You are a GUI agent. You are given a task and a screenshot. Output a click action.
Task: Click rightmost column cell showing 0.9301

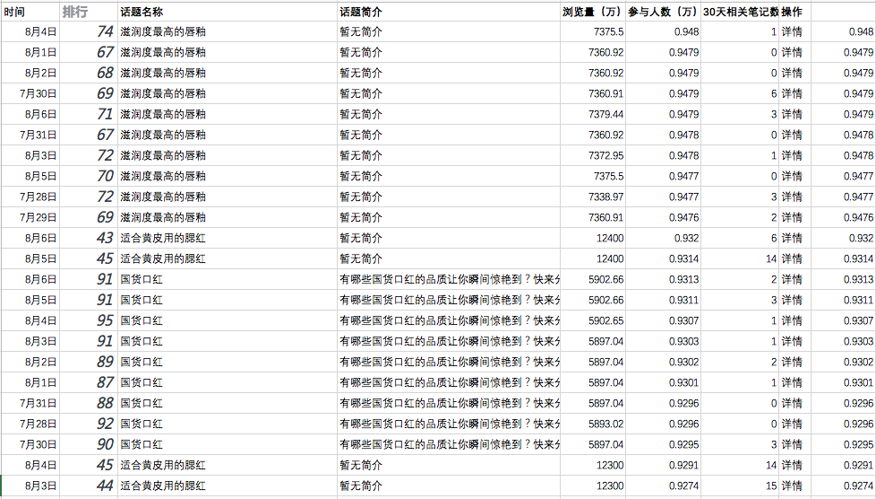pos(844,383)
